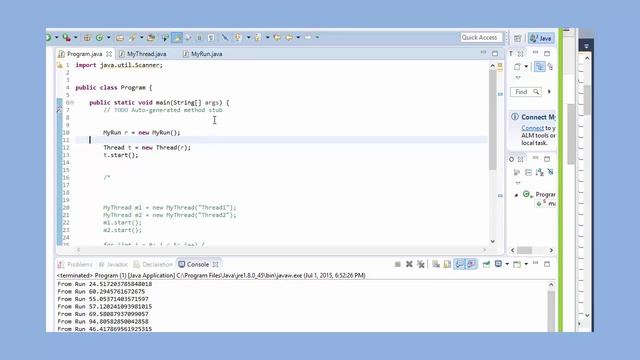Click the Outline horizontal scrollbar right arrow
This screenshot has width=640, height=360.
(x=551, y=250)
